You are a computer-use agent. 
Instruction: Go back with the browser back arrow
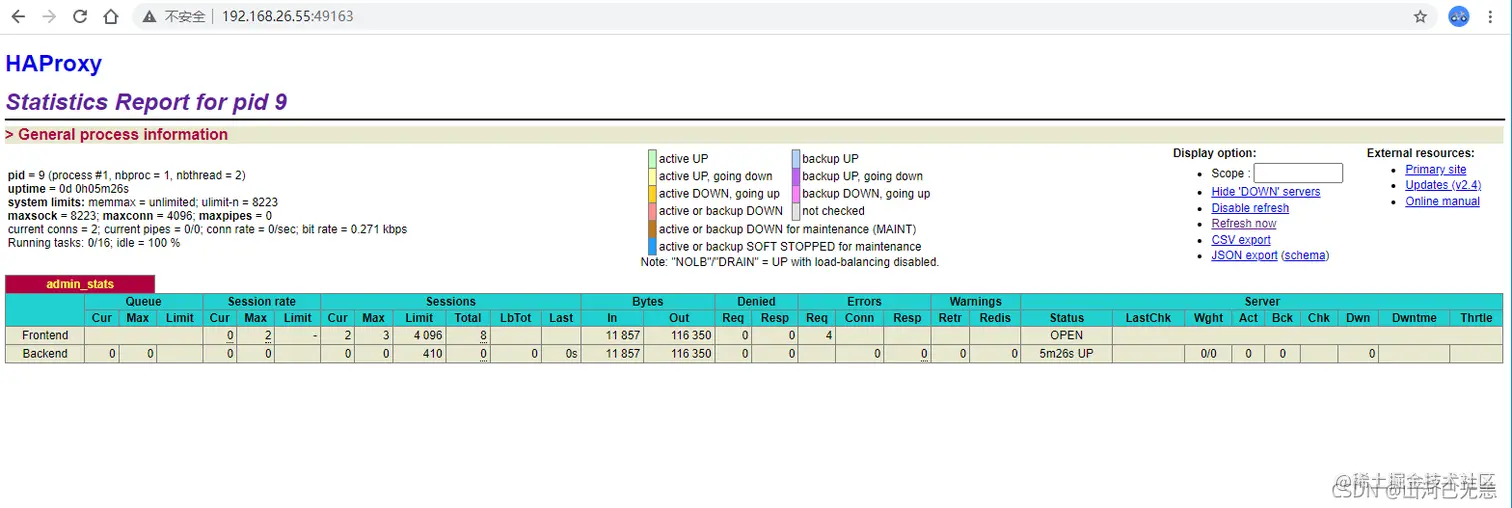(18, 16)
